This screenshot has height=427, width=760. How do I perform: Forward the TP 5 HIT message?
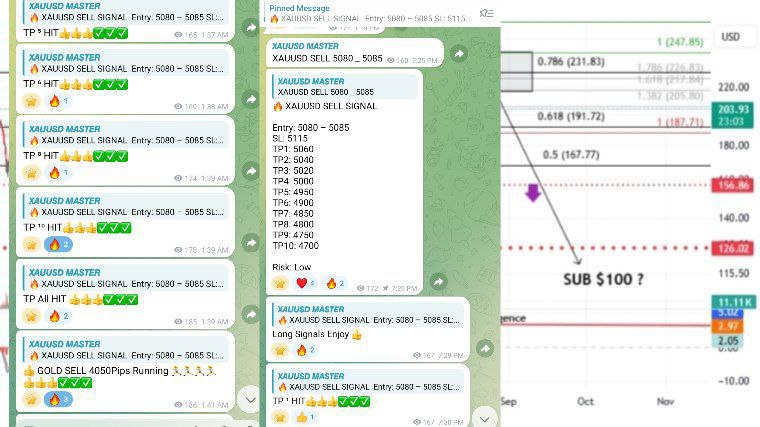click(251, 28)
